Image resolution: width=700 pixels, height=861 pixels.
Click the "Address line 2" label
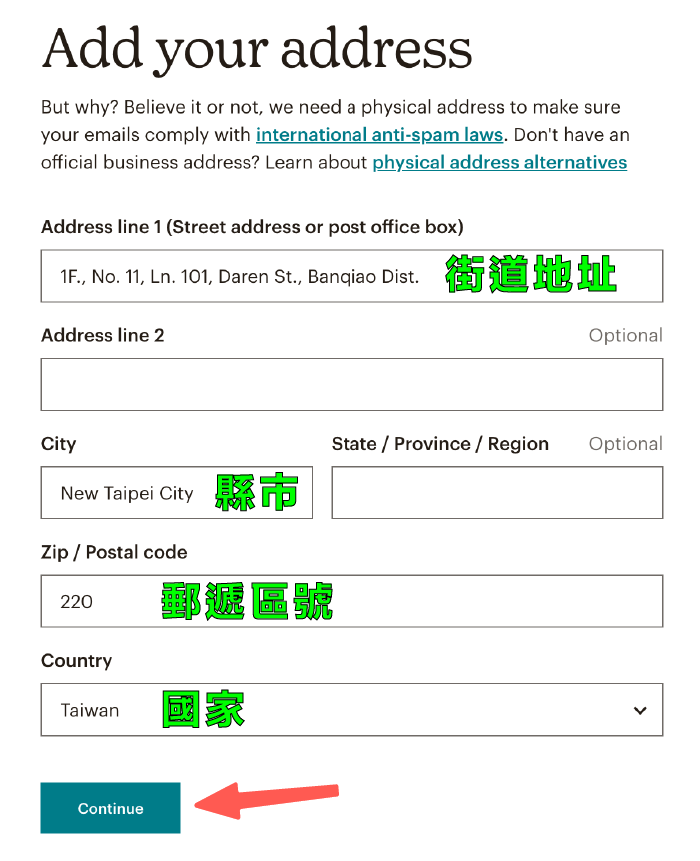tap(102, 336)
